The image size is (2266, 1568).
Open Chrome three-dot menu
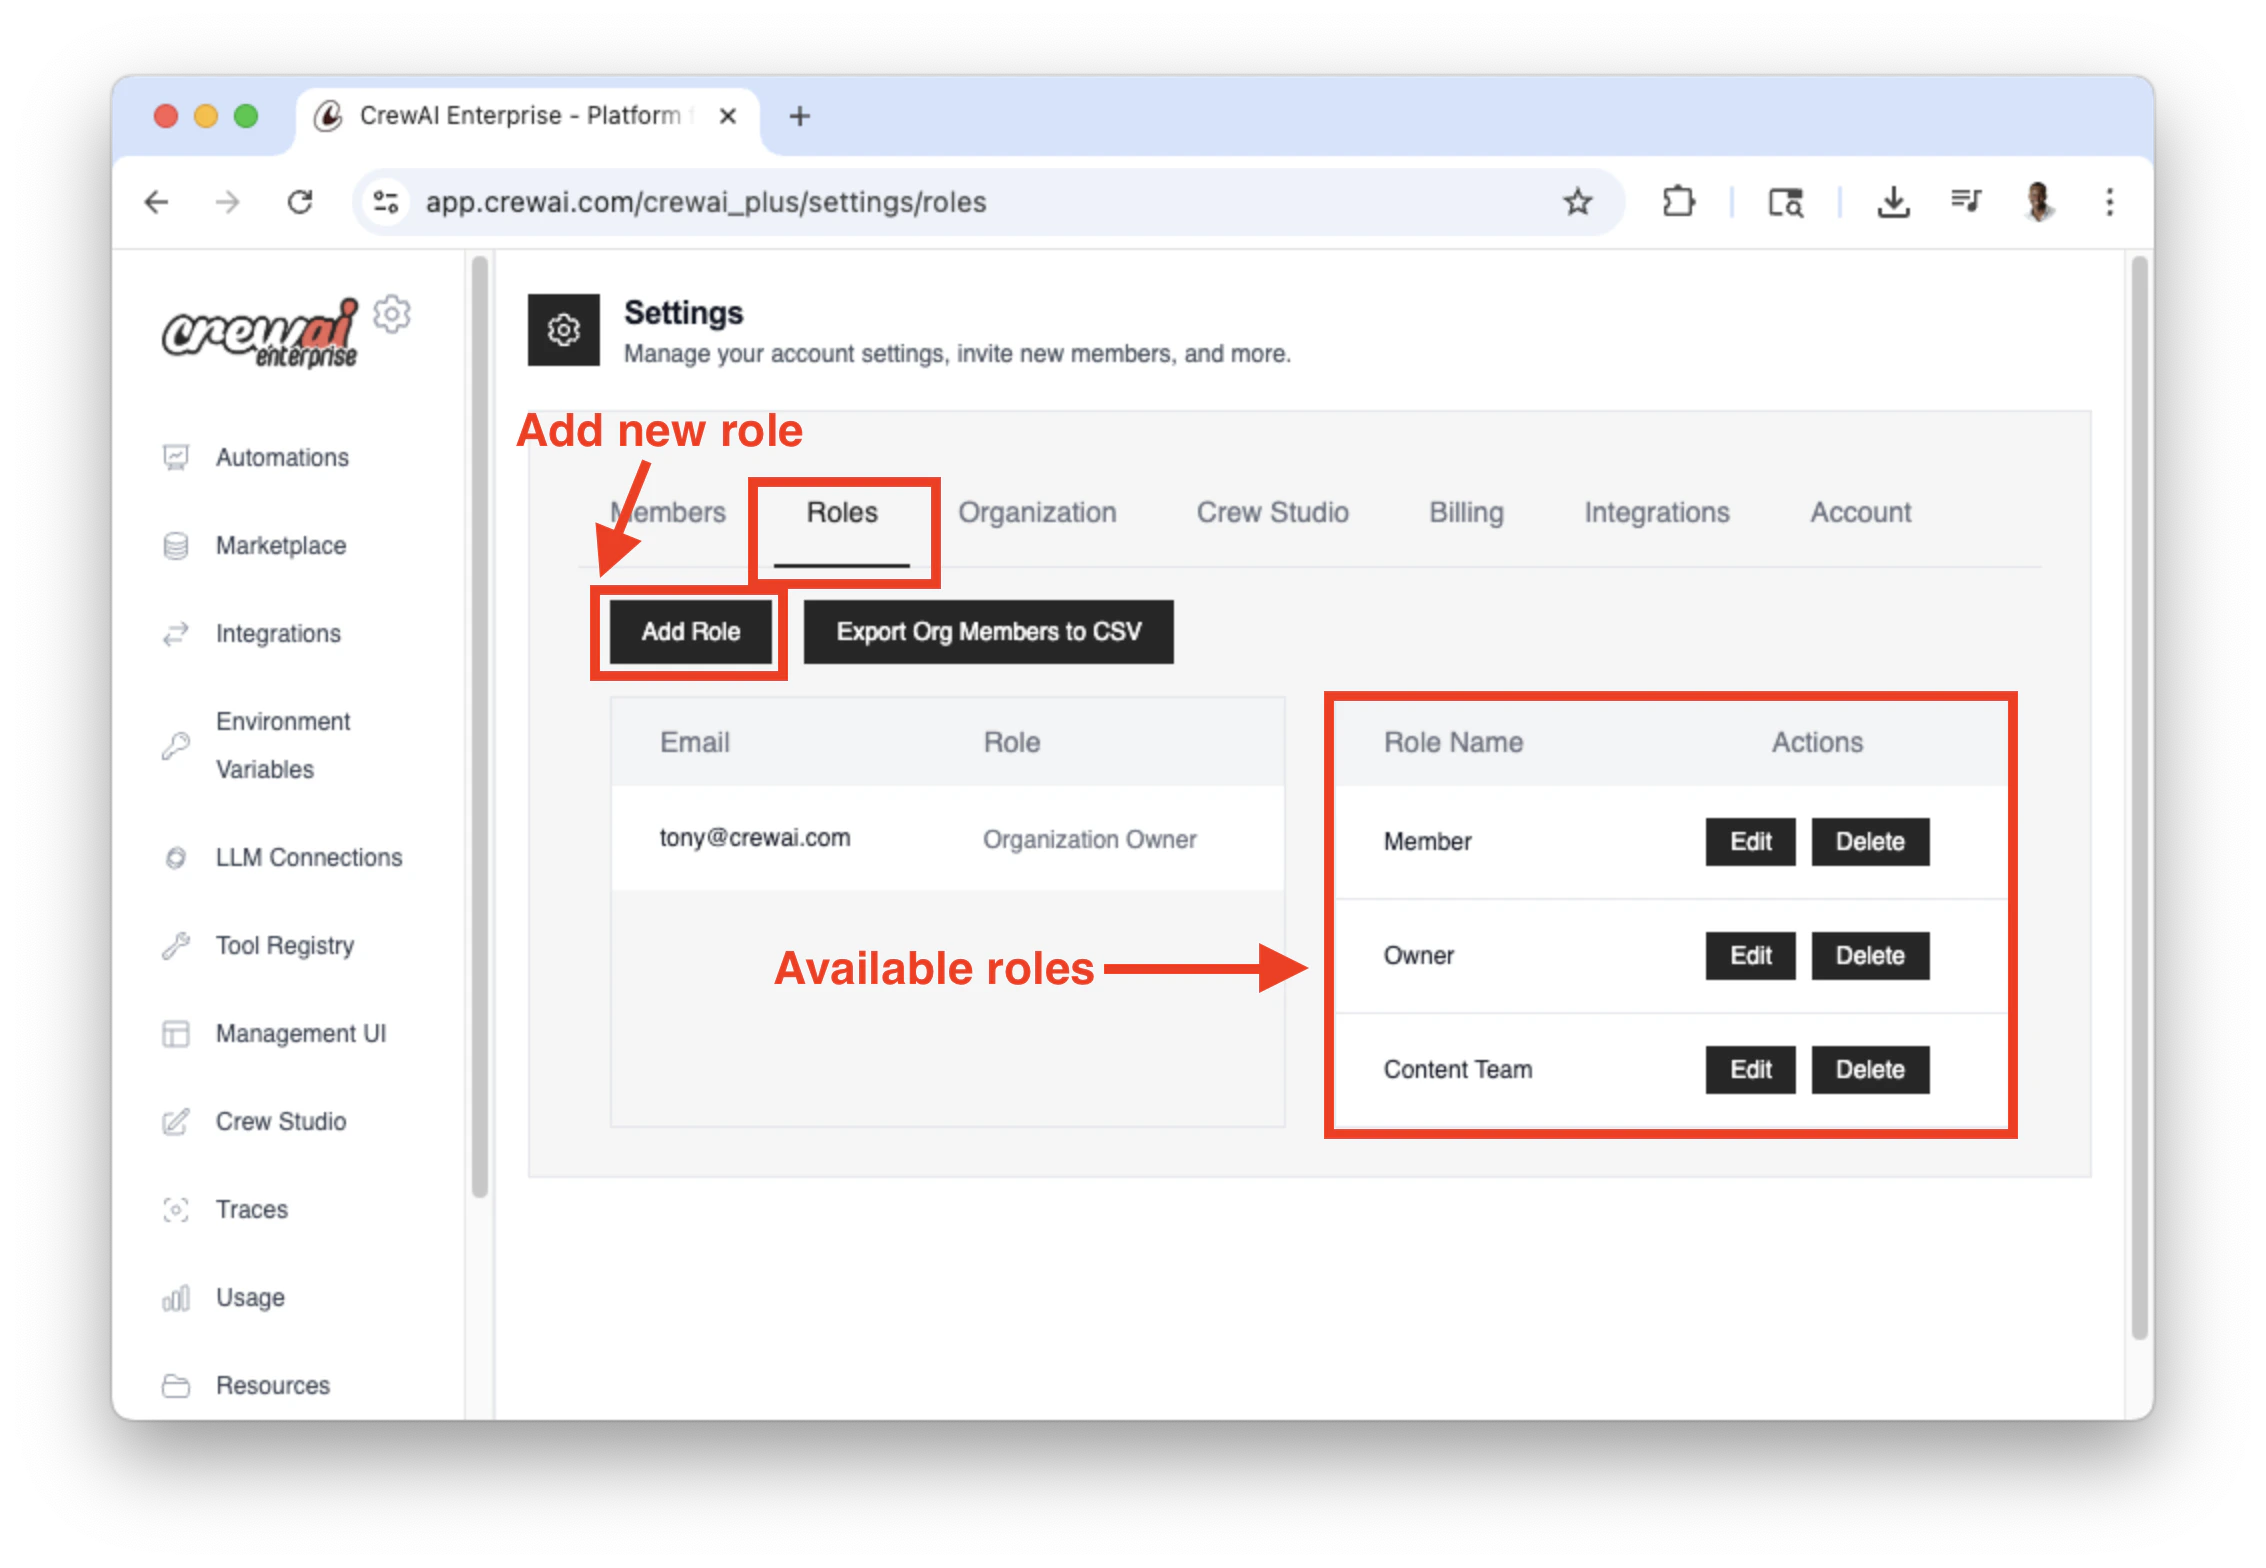[x=2109, y=202]
